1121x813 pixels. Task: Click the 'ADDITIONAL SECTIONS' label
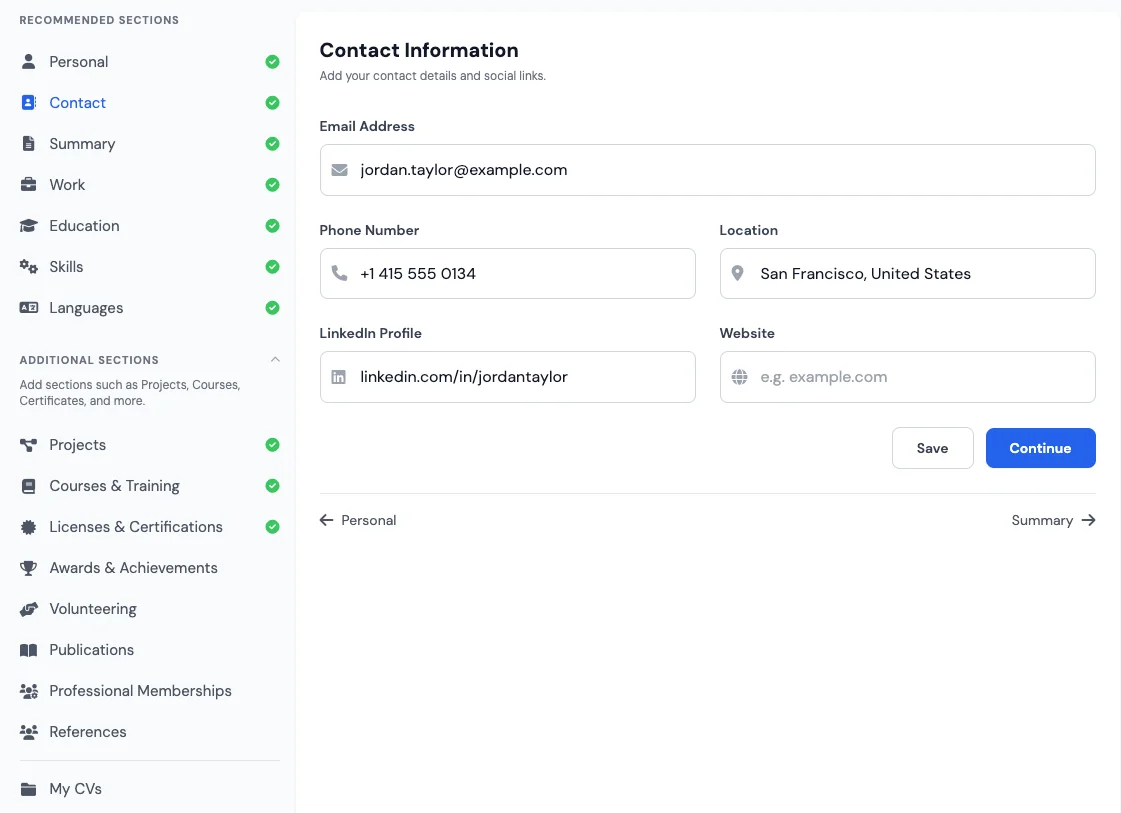(89, 360)
